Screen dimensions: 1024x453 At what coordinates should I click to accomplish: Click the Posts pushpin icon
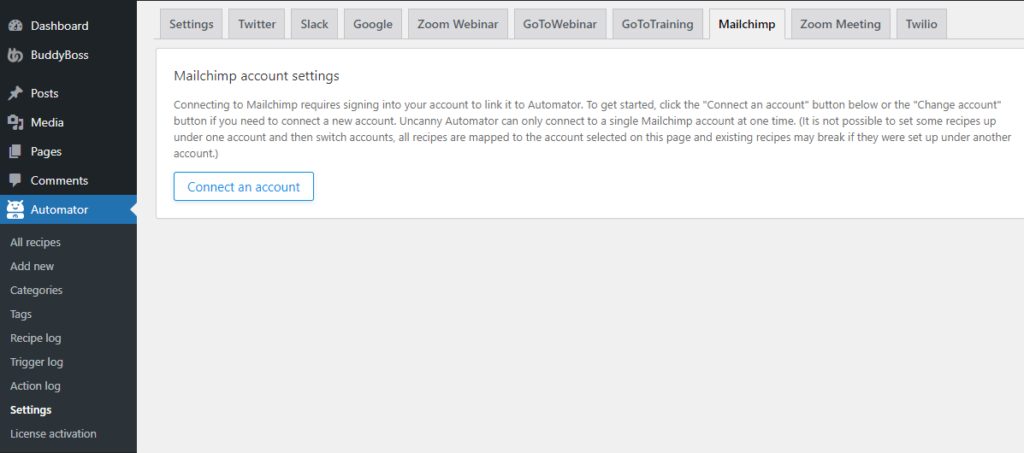point(15,93)
